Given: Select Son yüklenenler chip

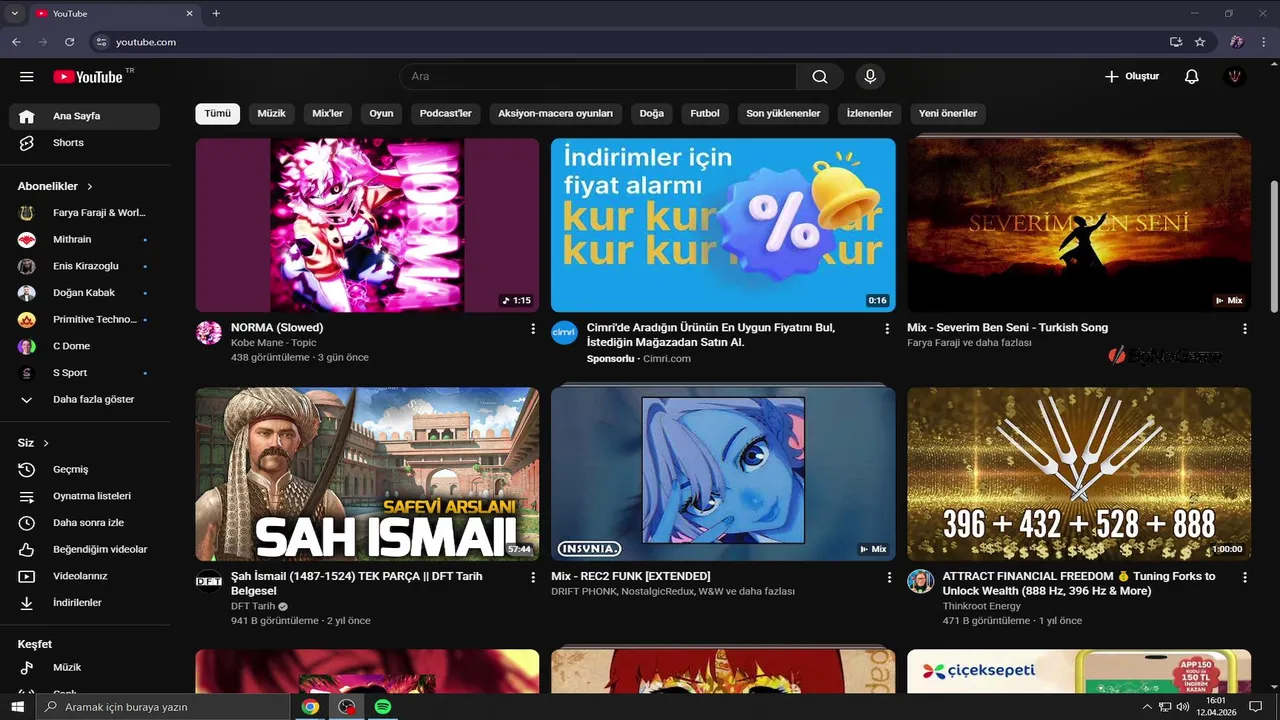Looking at the screenshot, I should [x=783, y=114].
